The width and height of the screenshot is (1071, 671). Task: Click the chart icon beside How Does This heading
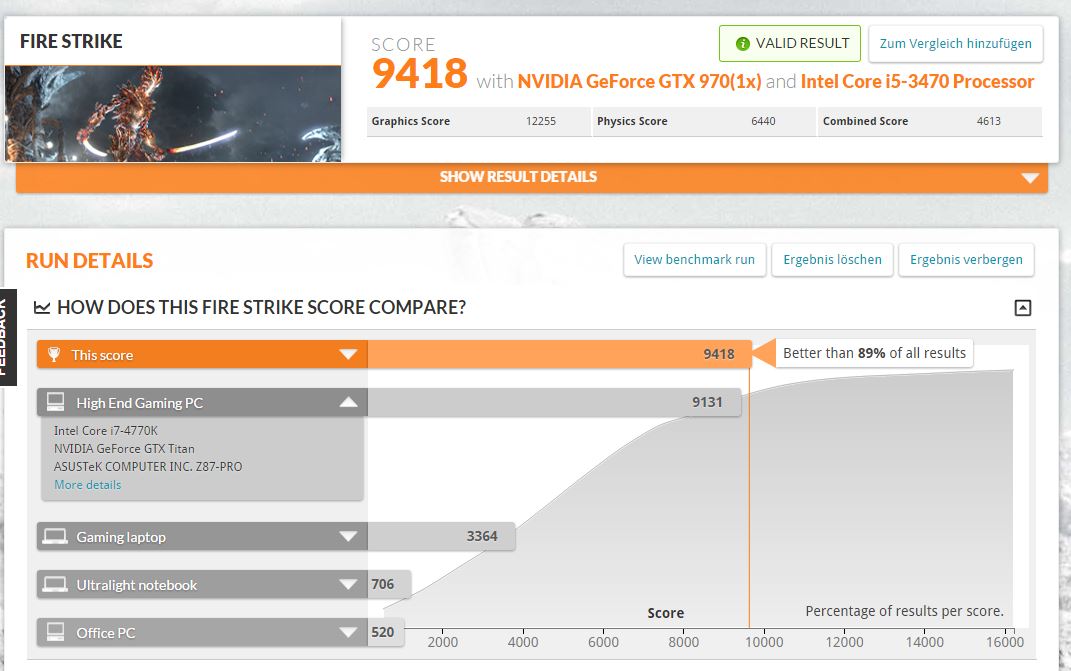coord(42,307)
